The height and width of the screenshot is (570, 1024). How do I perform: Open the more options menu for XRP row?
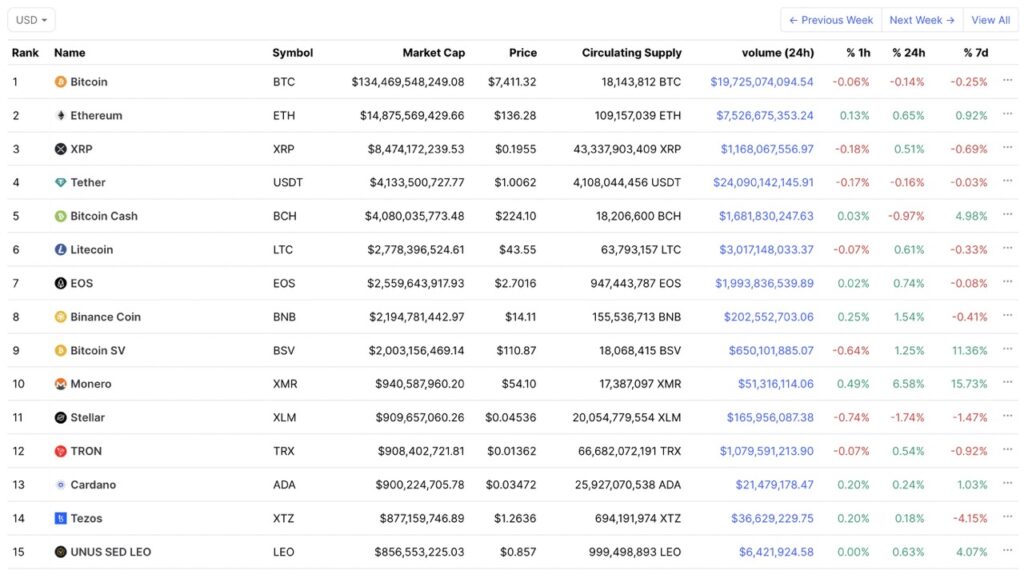[1008, 148]
